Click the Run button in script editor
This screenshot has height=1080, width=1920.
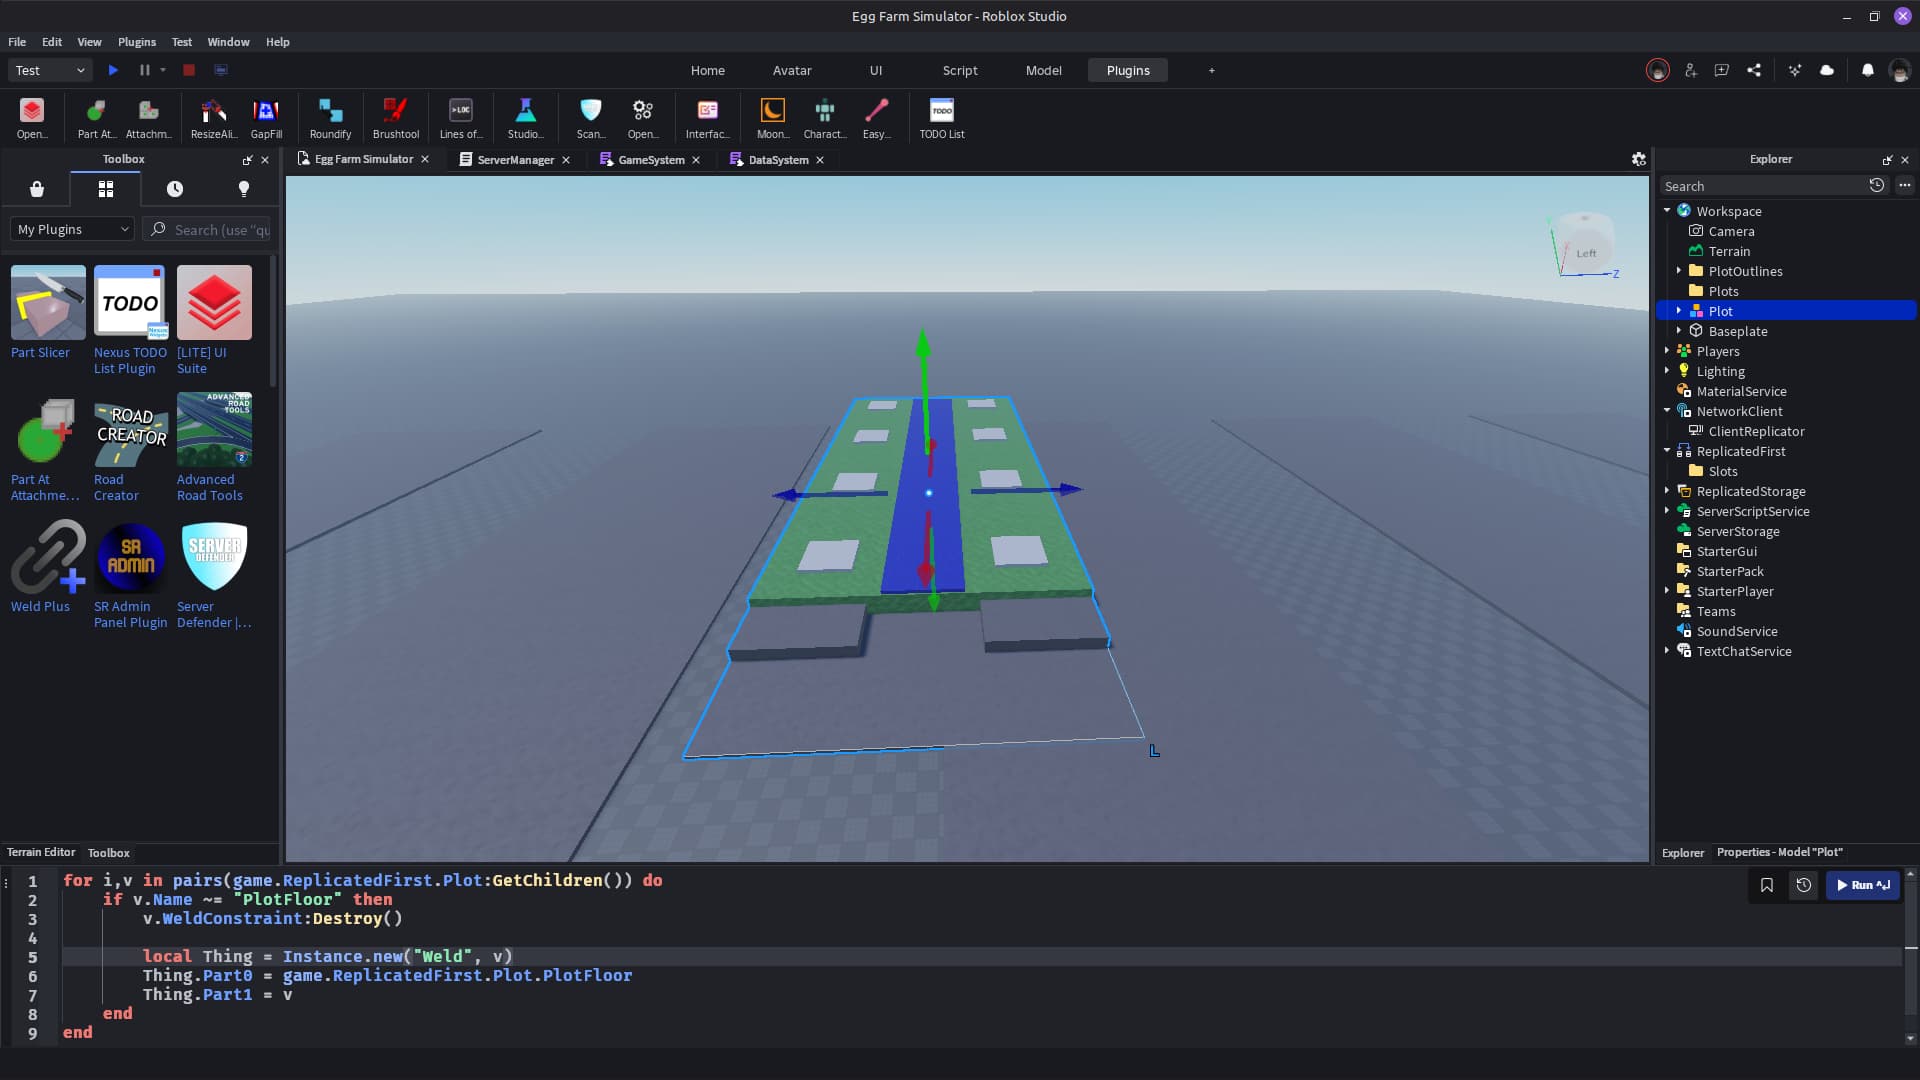1862,885
